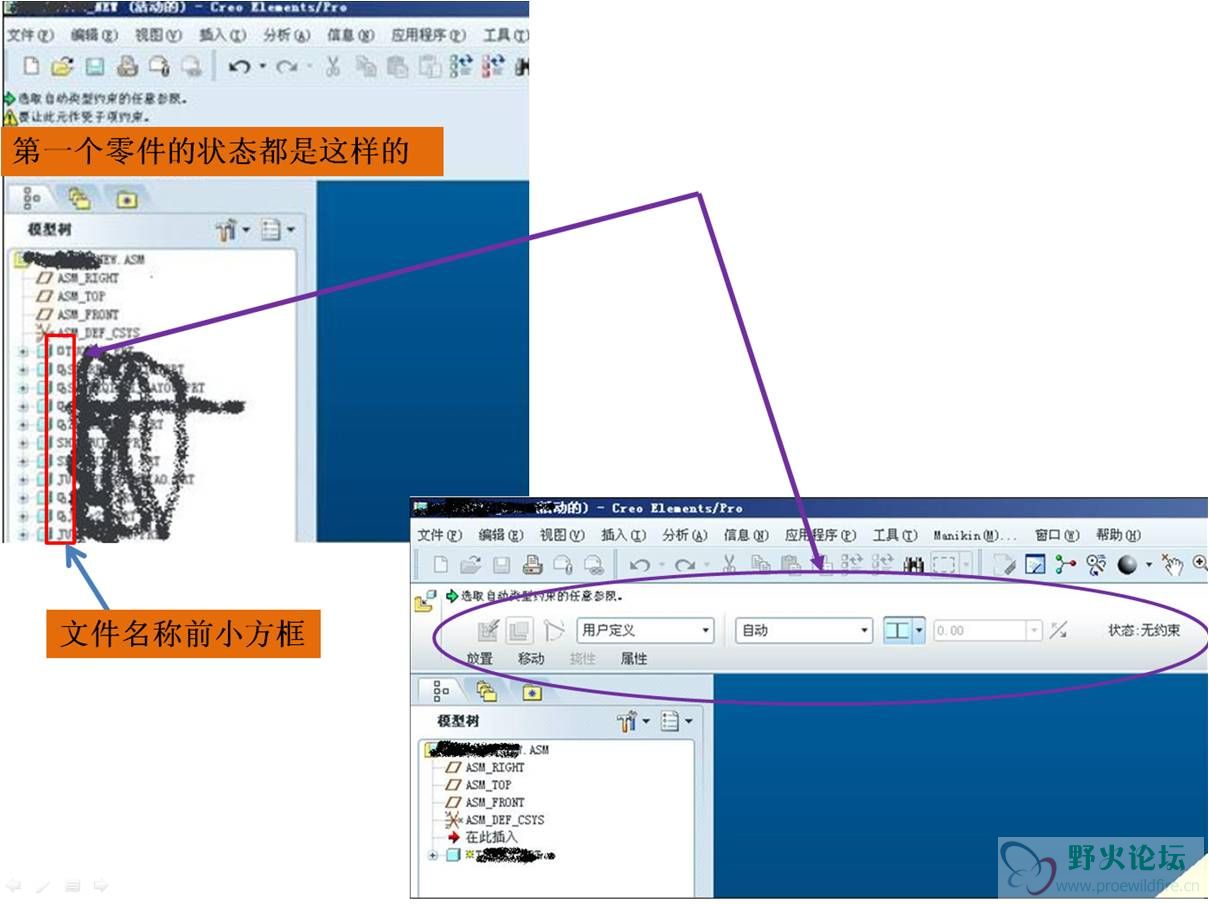The height and width of the screenshot is (904, 1209).
Task: Click slideshow next-slide arrow at slide corner
Action: pyautogui.click(x=101, y=885)
